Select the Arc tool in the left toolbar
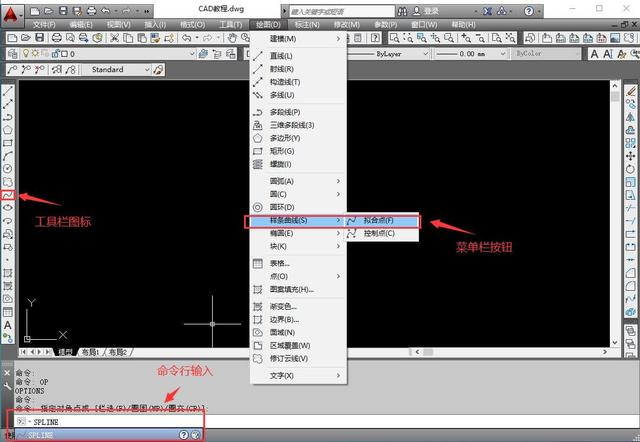 [8, 156]
